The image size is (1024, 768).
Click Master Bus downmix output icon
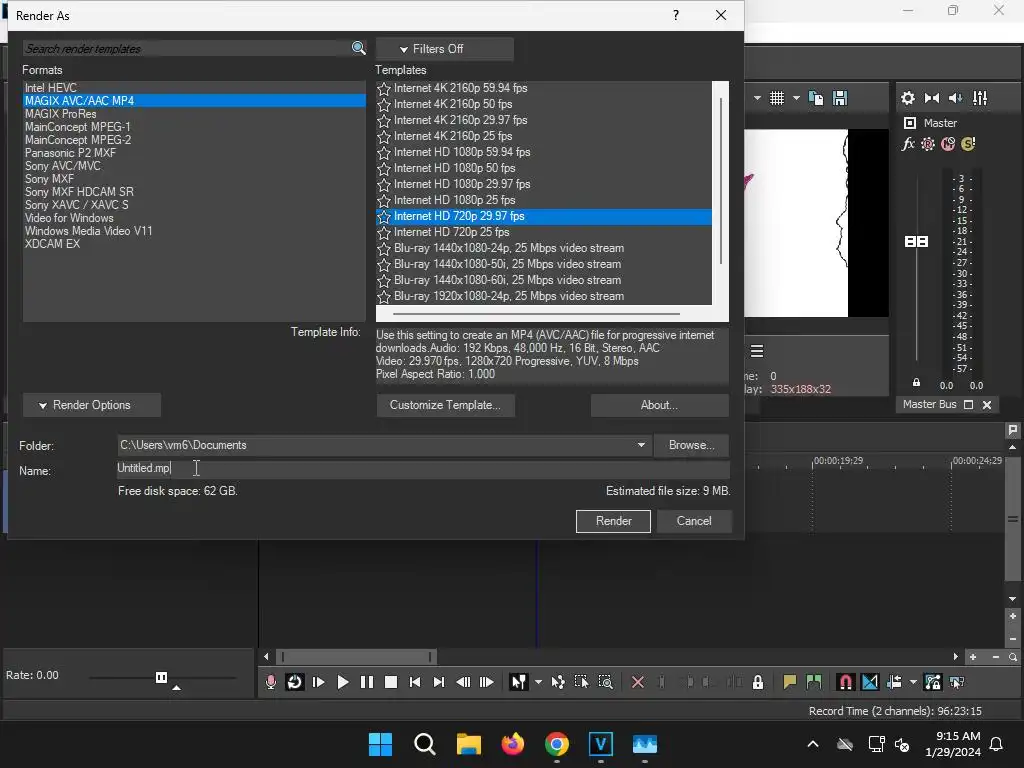pyautogui.click(x=932, y=98)
